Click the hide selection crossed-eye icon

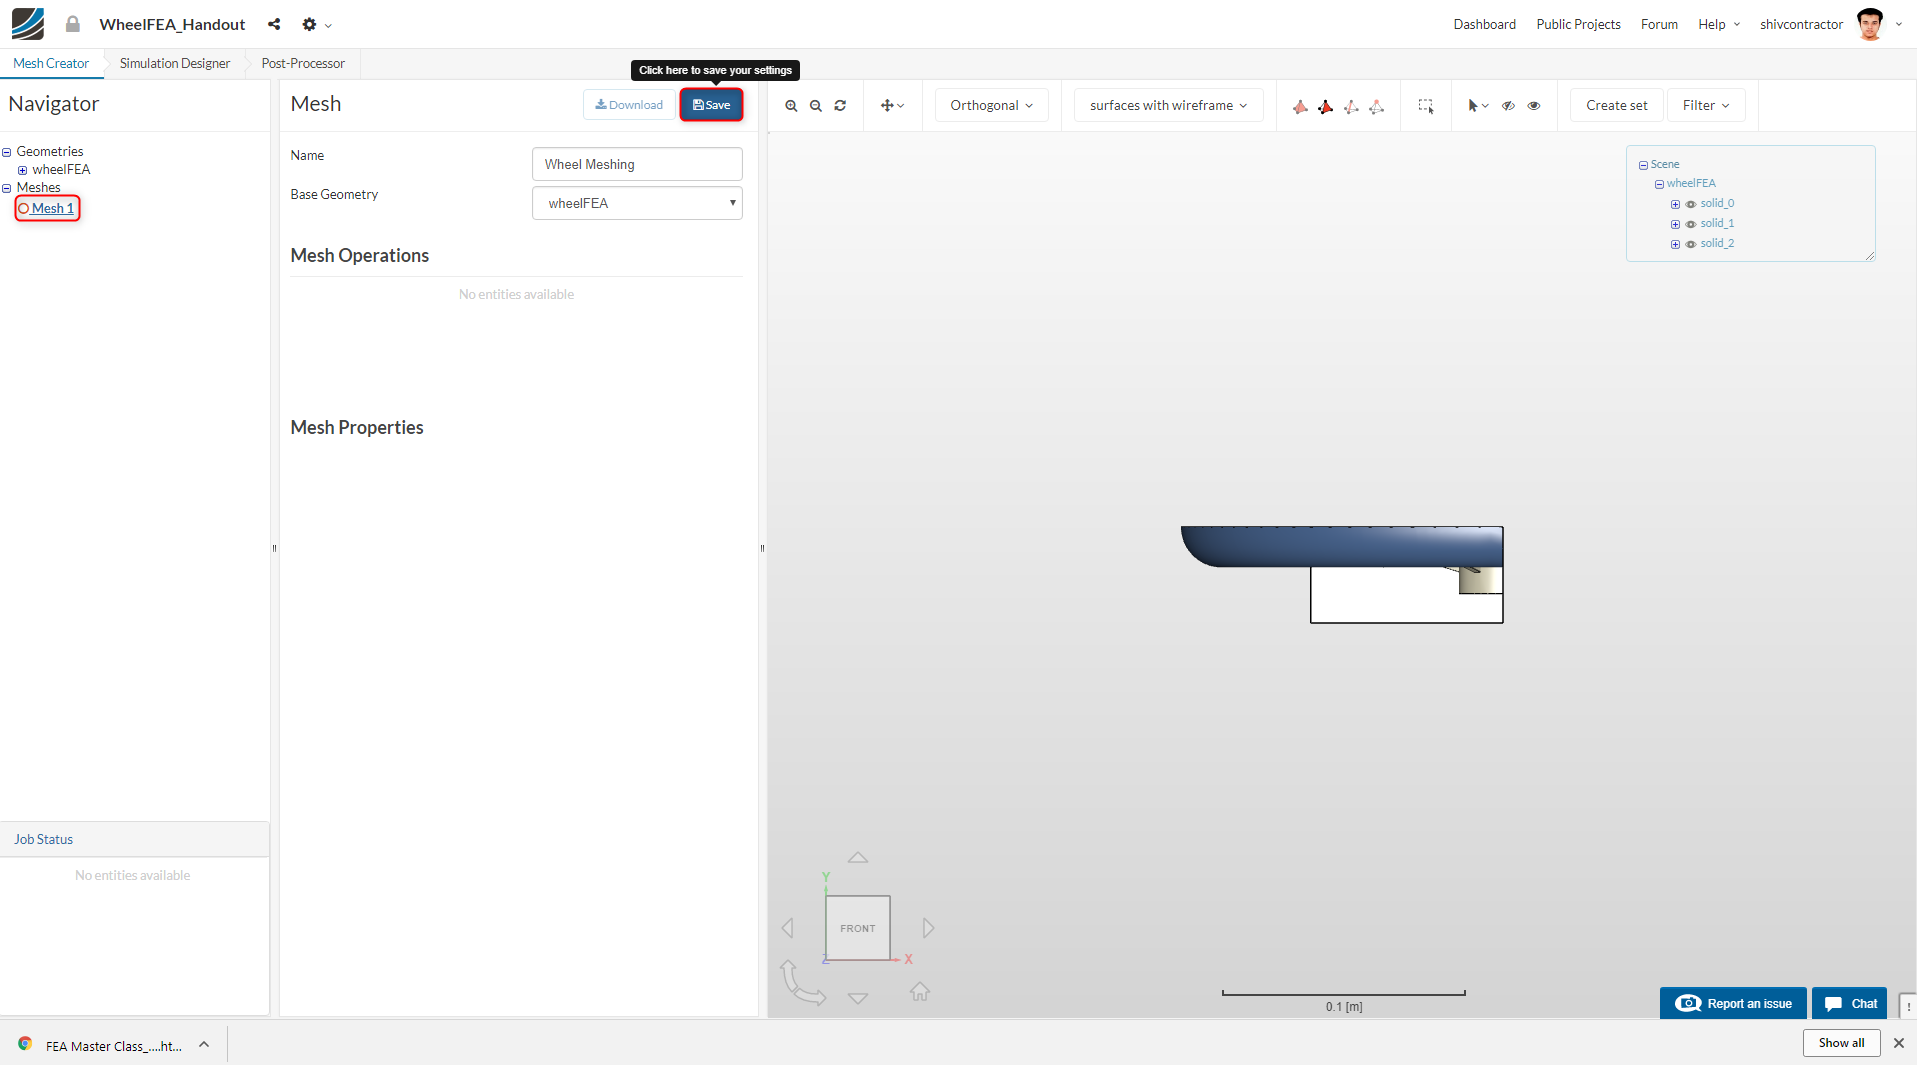click(1508, 106)
